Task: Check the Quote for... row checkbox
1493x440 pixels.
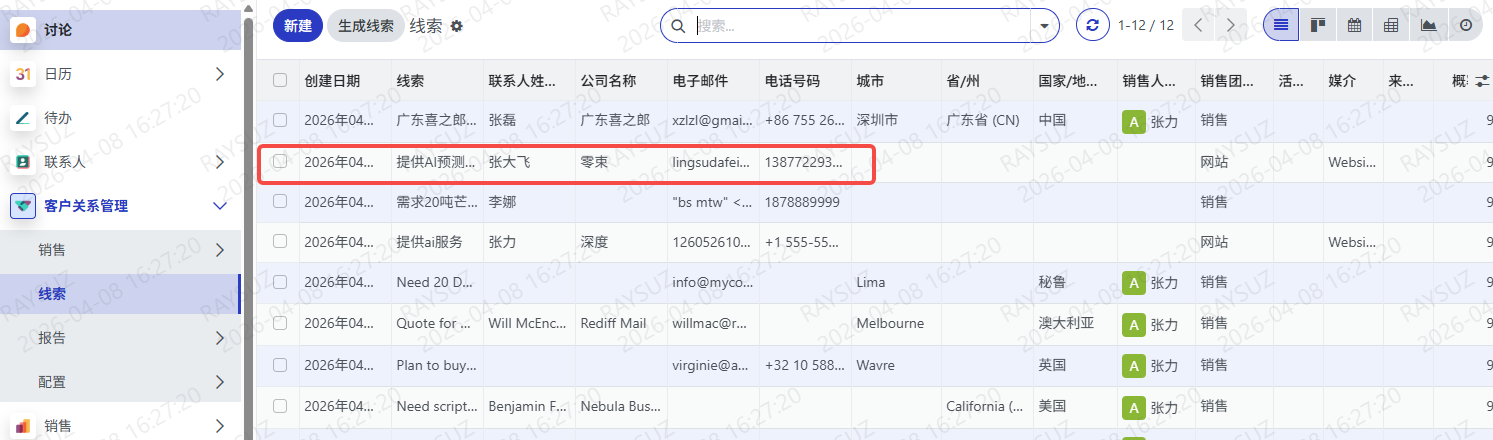Action: coord(280,324)
